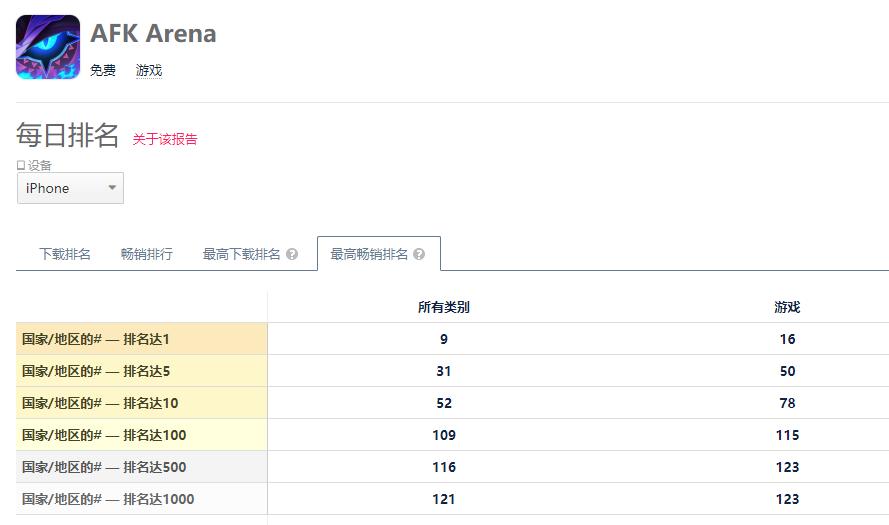Viewport: 889px width, 525px height.
Task: Click value 109 in 所有类别 column
Action: click(x=444, y=435)
